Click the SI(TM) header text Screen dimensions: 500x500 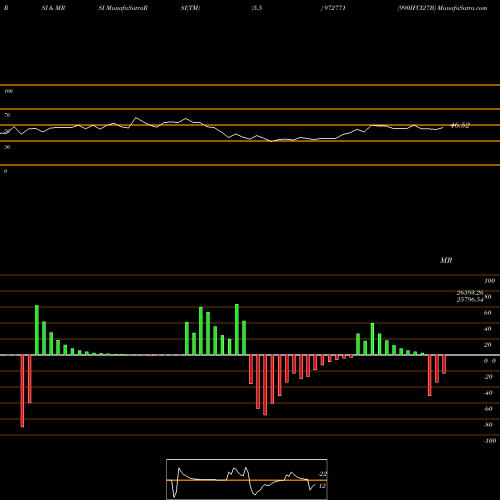tap(190, 8)
